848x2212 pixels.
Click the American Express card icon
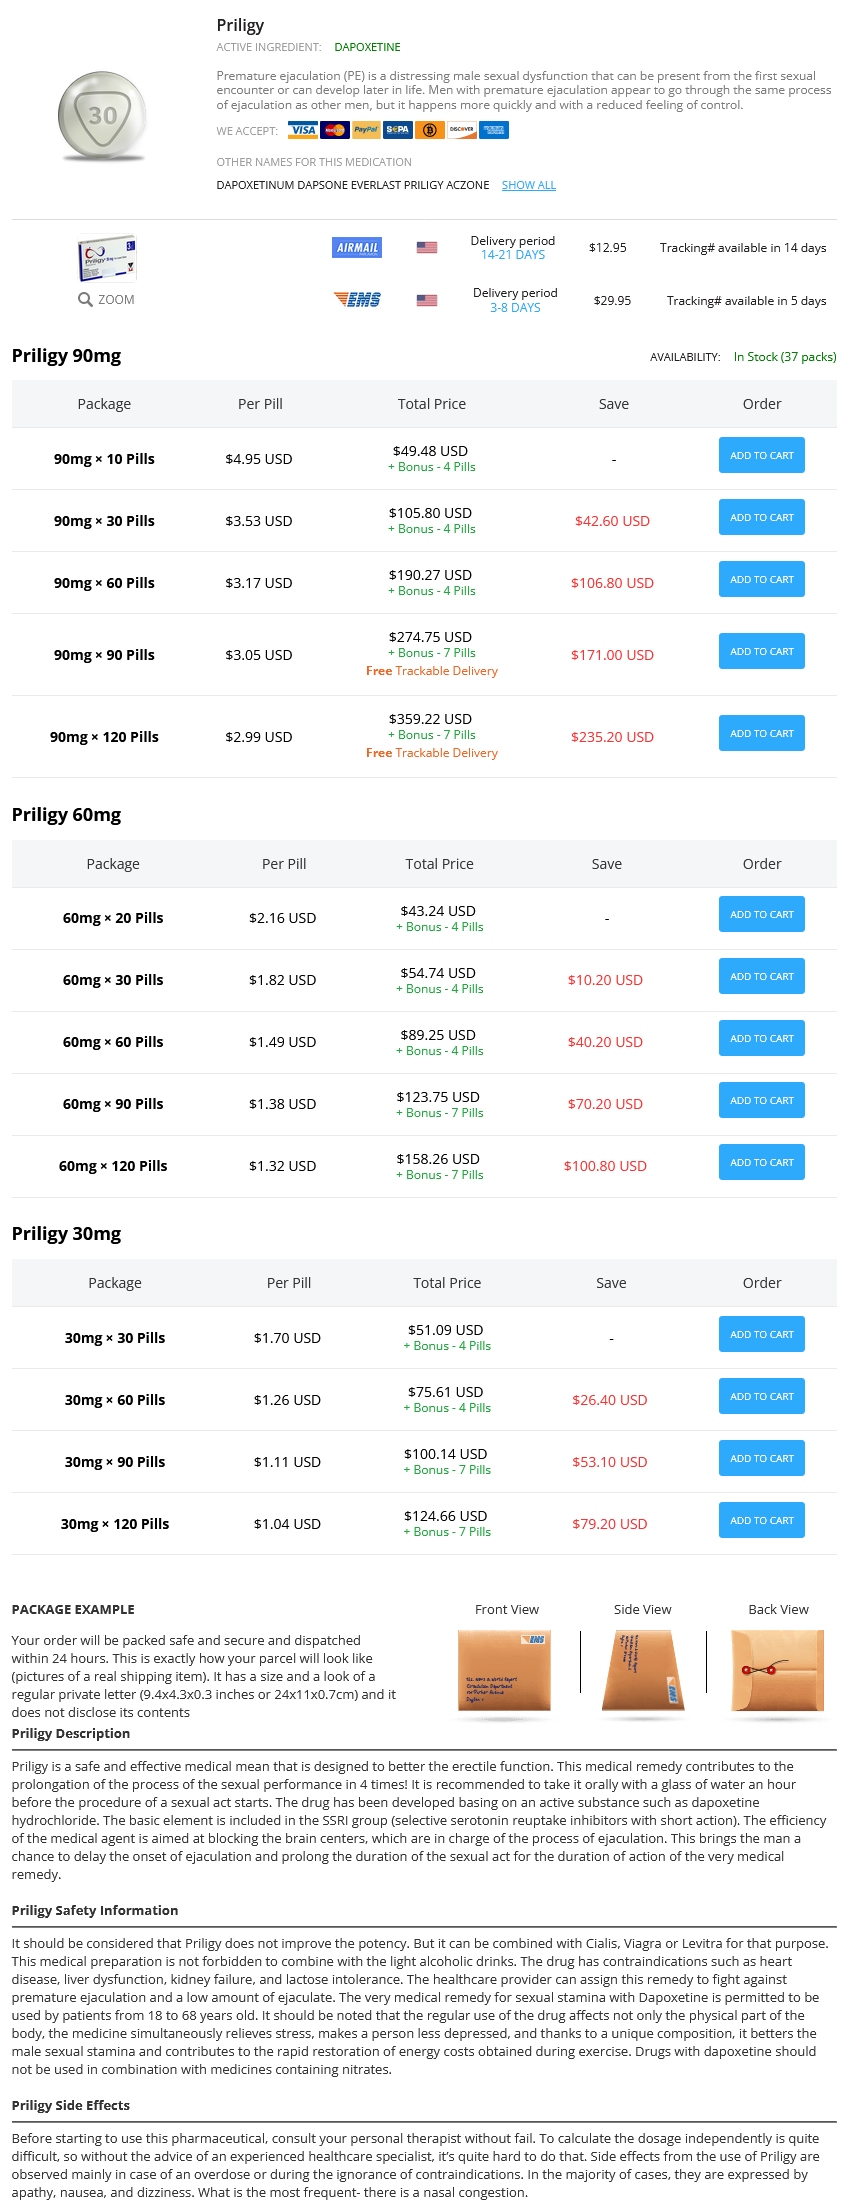(x=493, y=130)
